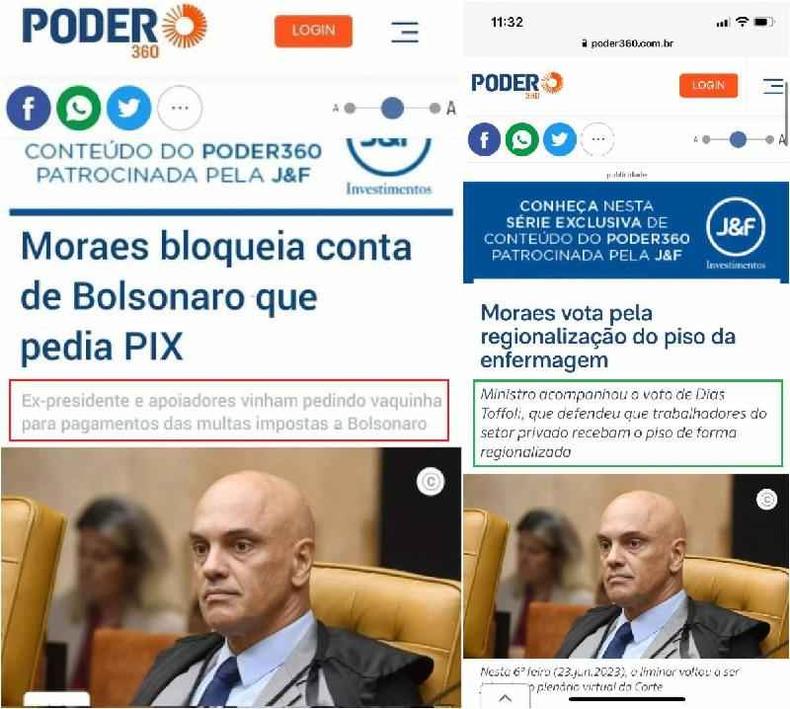Click LOGIN button on right page
The height and width of the screenshot is (709, 790).
coord(708,85)
